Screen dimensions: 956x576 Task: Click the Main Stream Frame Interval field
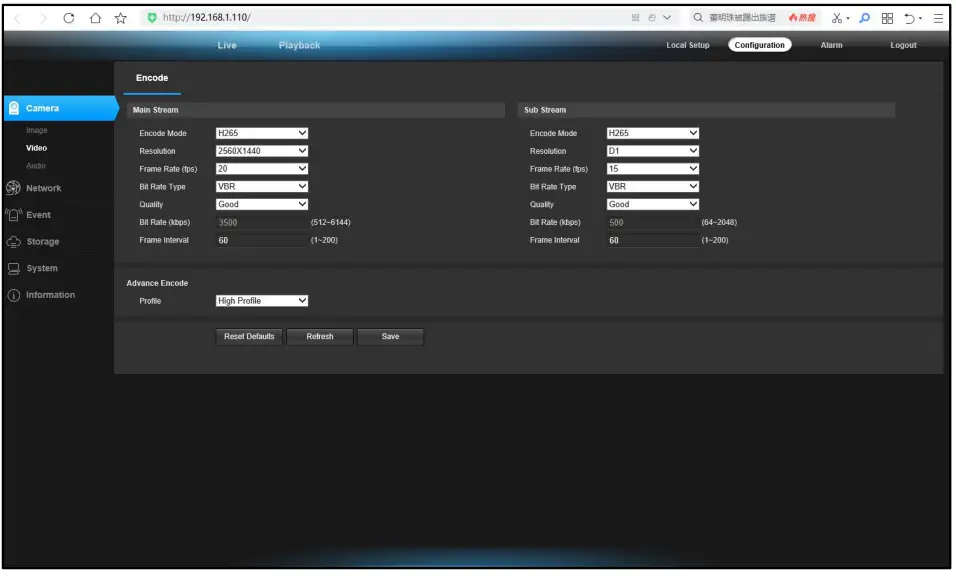point(262,240)
